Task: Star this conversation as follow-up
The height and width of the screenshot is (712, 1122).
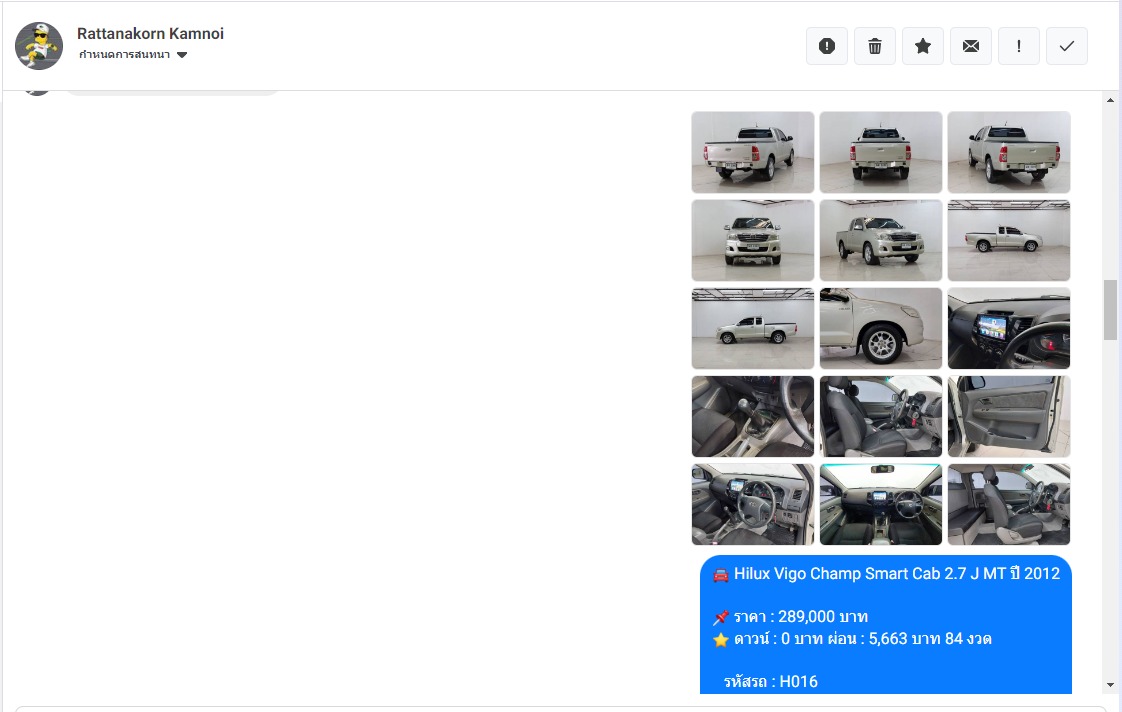Action: pyautogui.click(x=922, y=46)
